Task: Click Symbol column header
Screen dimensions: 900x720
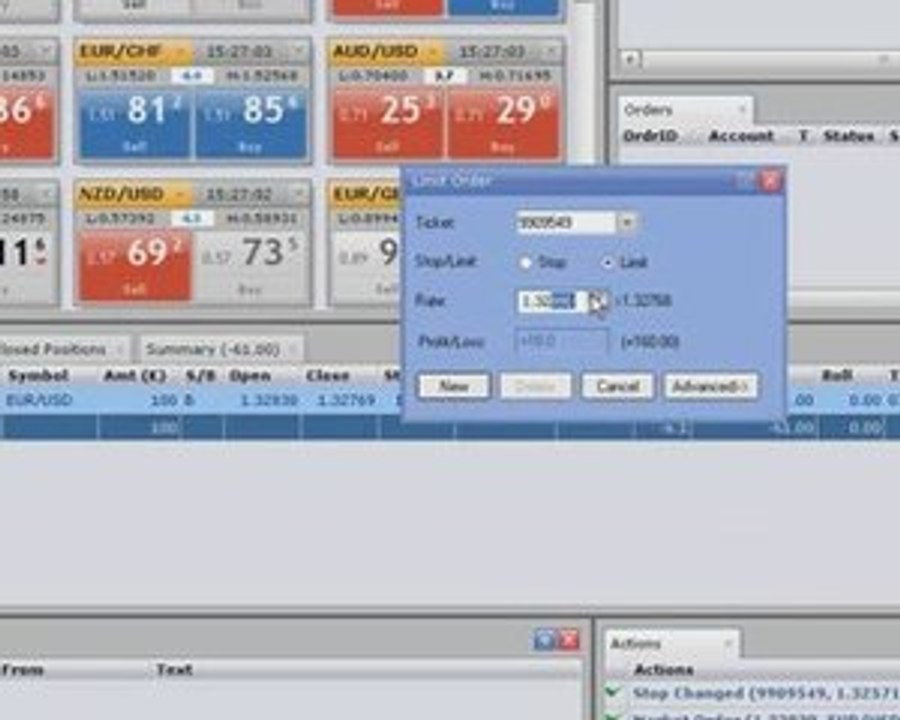Action: click(38, 376)
